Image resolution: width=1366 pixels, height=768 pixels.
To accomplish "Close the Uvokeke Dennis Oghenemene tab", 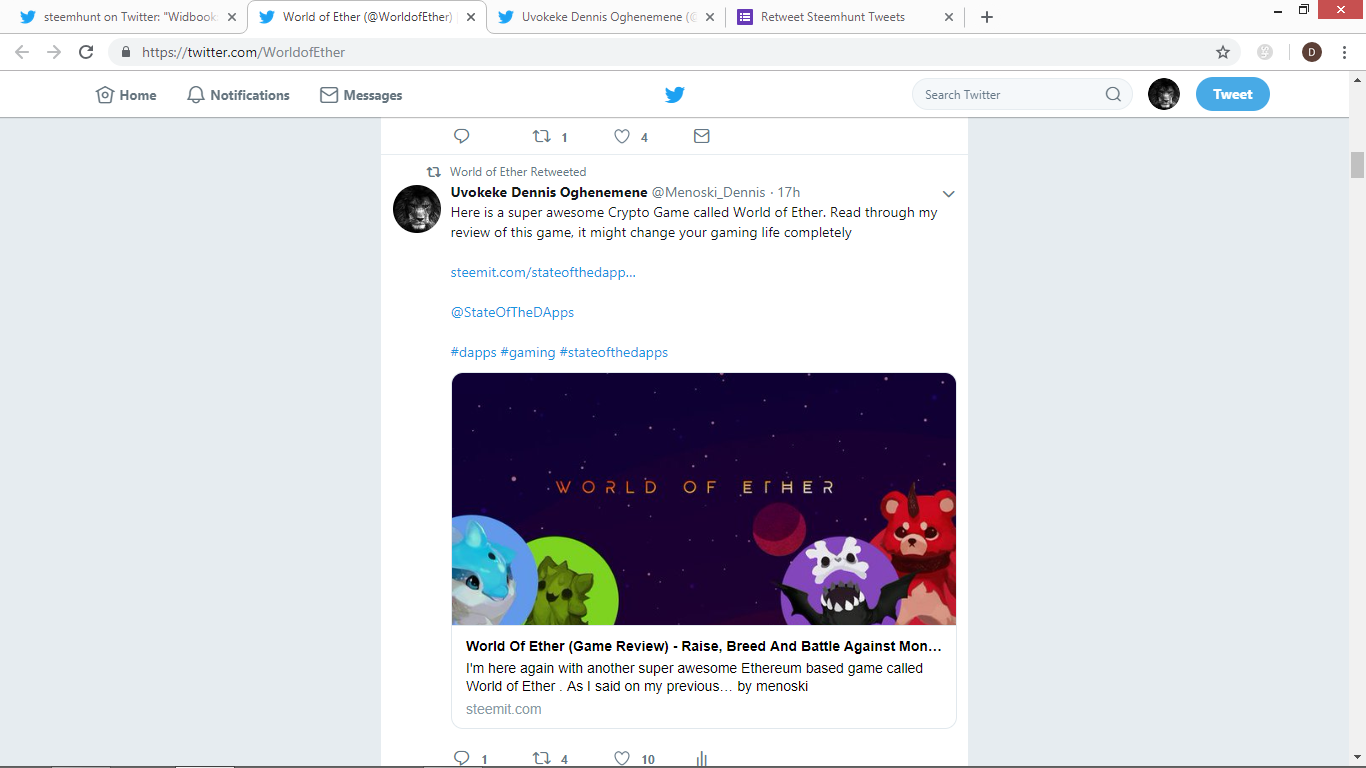I will pos(710,17).
